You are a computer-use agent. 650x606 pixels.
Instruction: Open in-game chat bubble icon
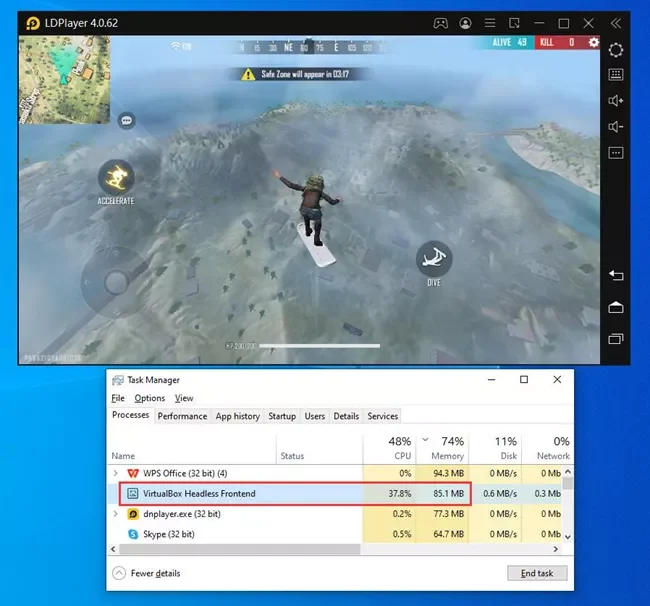[126, 121]
